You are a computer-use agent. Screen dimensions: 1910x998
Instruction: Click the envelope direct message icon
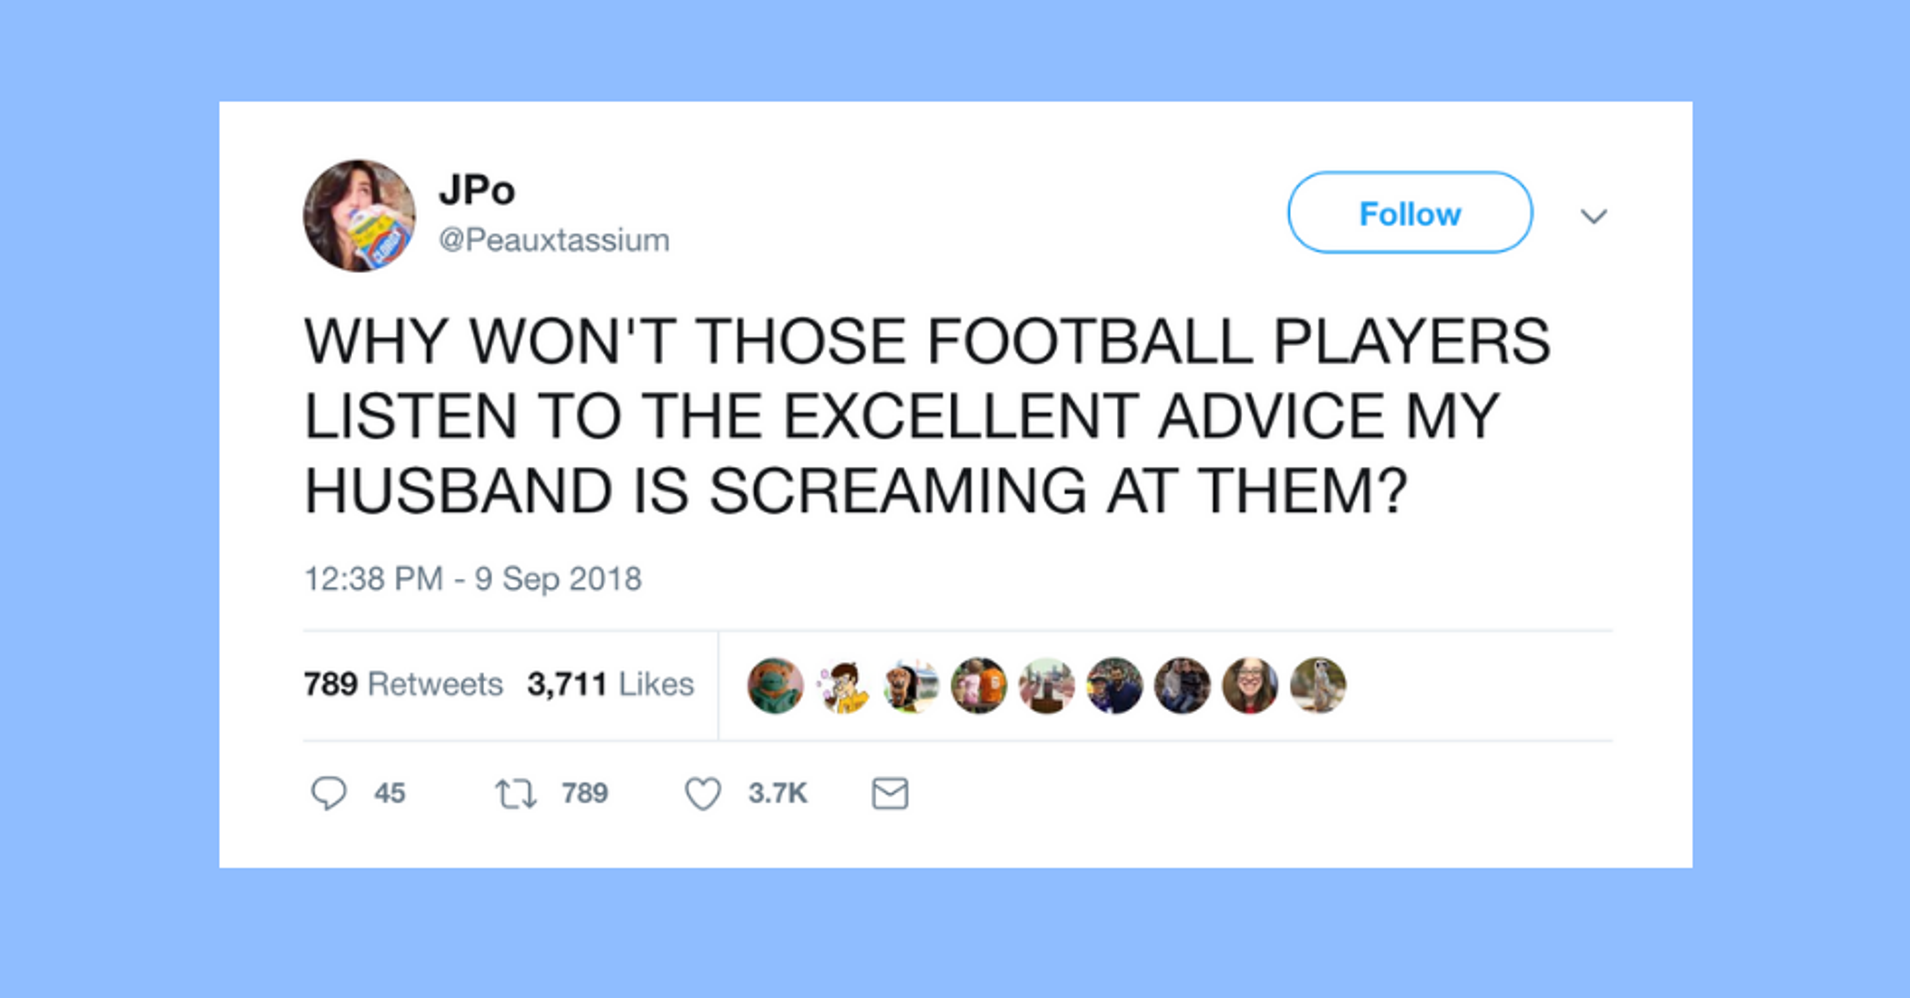(890, 794)
